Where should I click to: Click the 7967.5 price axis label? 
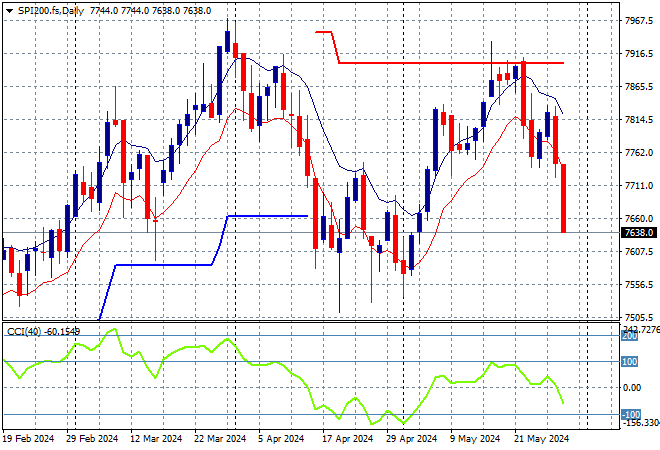[x=639, y=20]
